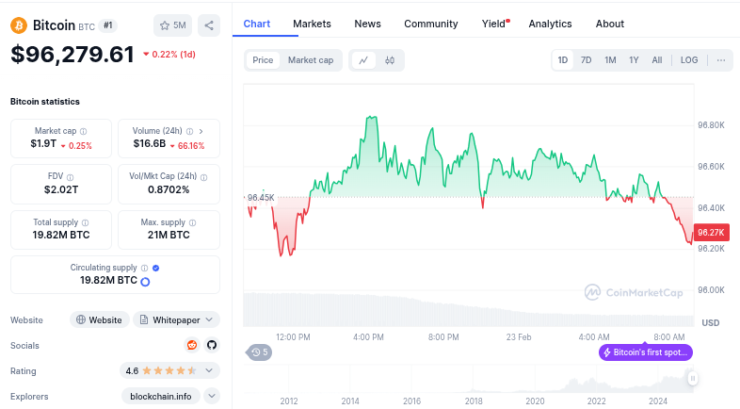Screen dimensions: 740x409
Task: Open Total supply info icon
Action: (x=85, y=223)
